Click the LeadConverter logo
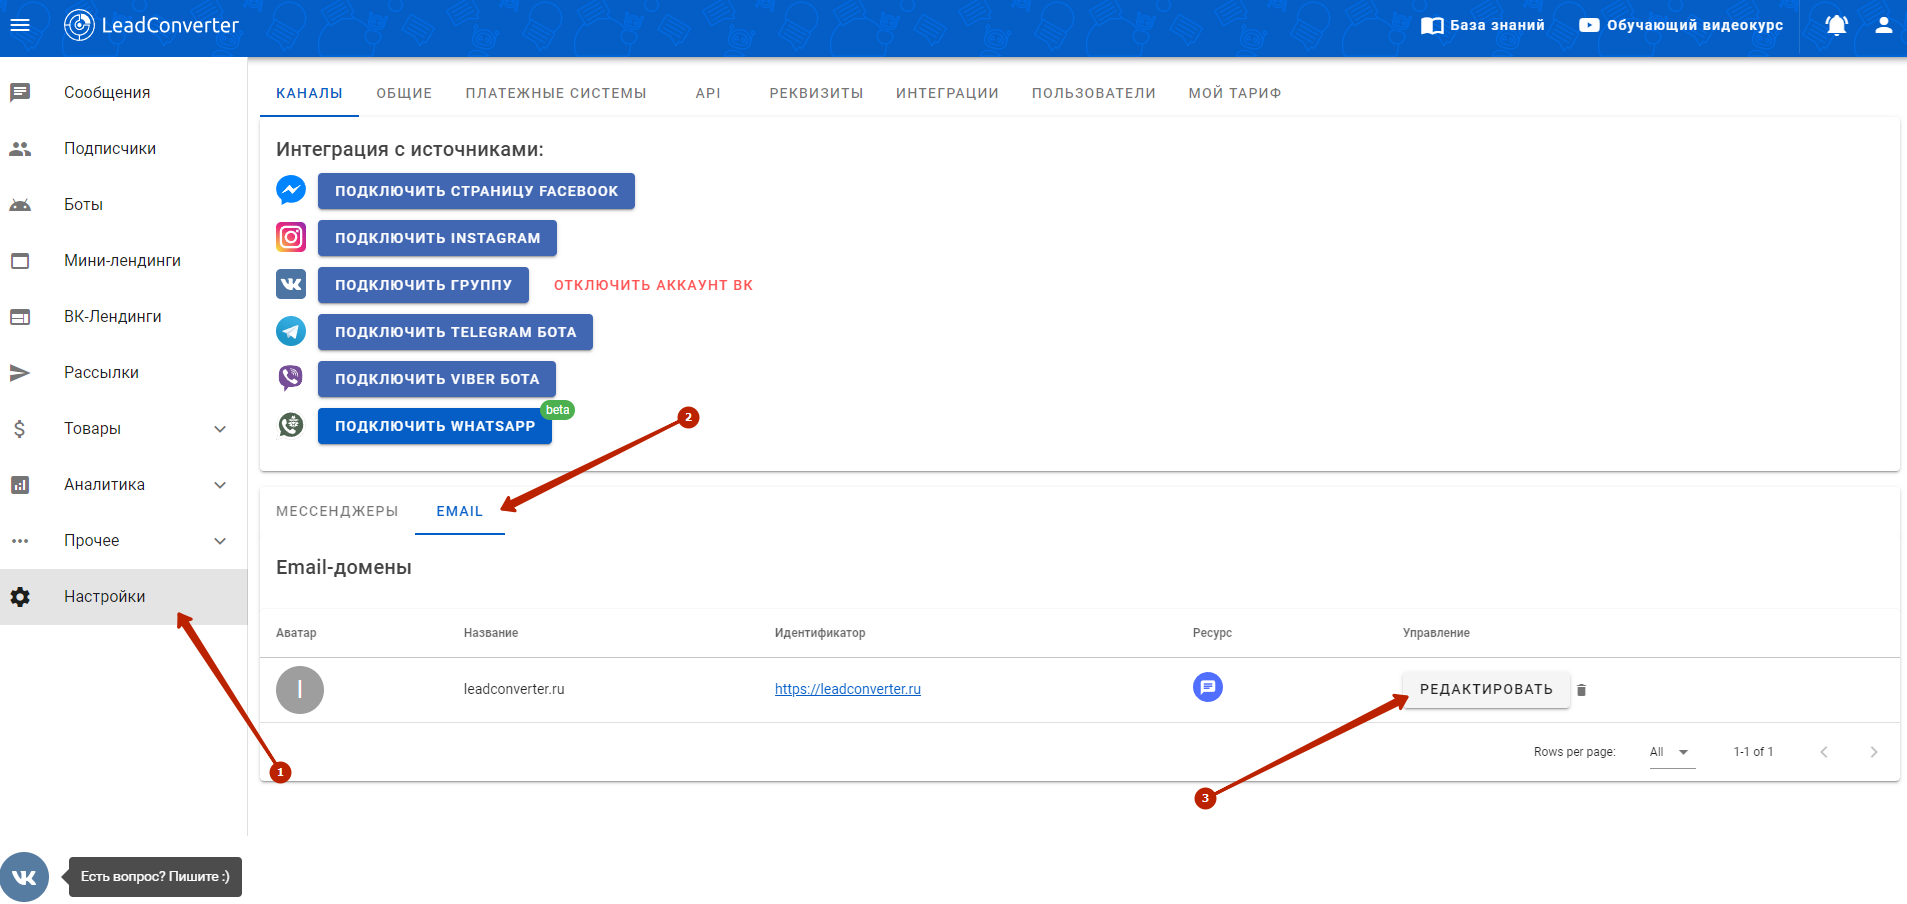This screenshot has height=904, width=1907. [x=152, y=25]
